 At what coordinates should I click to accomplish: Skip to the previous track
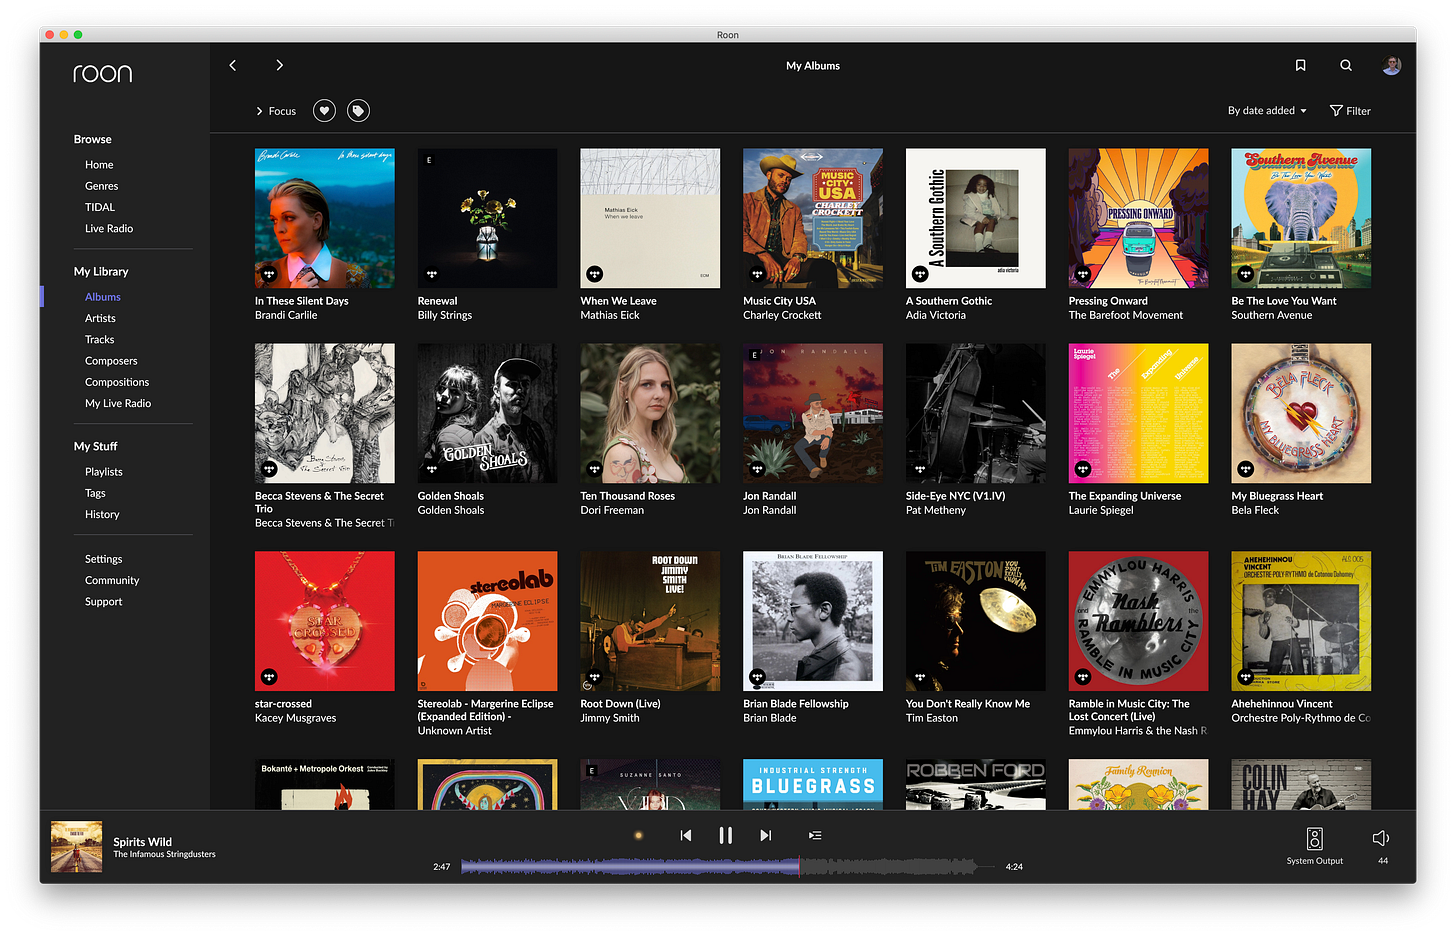coord(686,835)
